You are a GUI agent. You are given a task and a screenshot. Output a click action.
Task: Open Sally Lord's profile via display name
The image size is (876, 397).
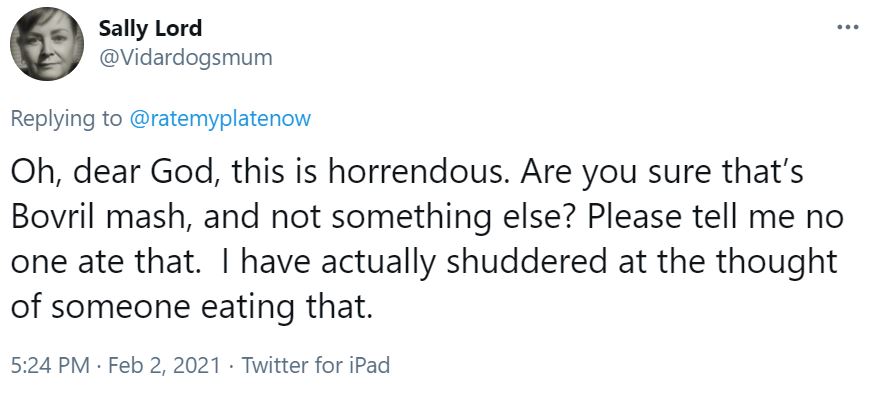click(150, 28)
